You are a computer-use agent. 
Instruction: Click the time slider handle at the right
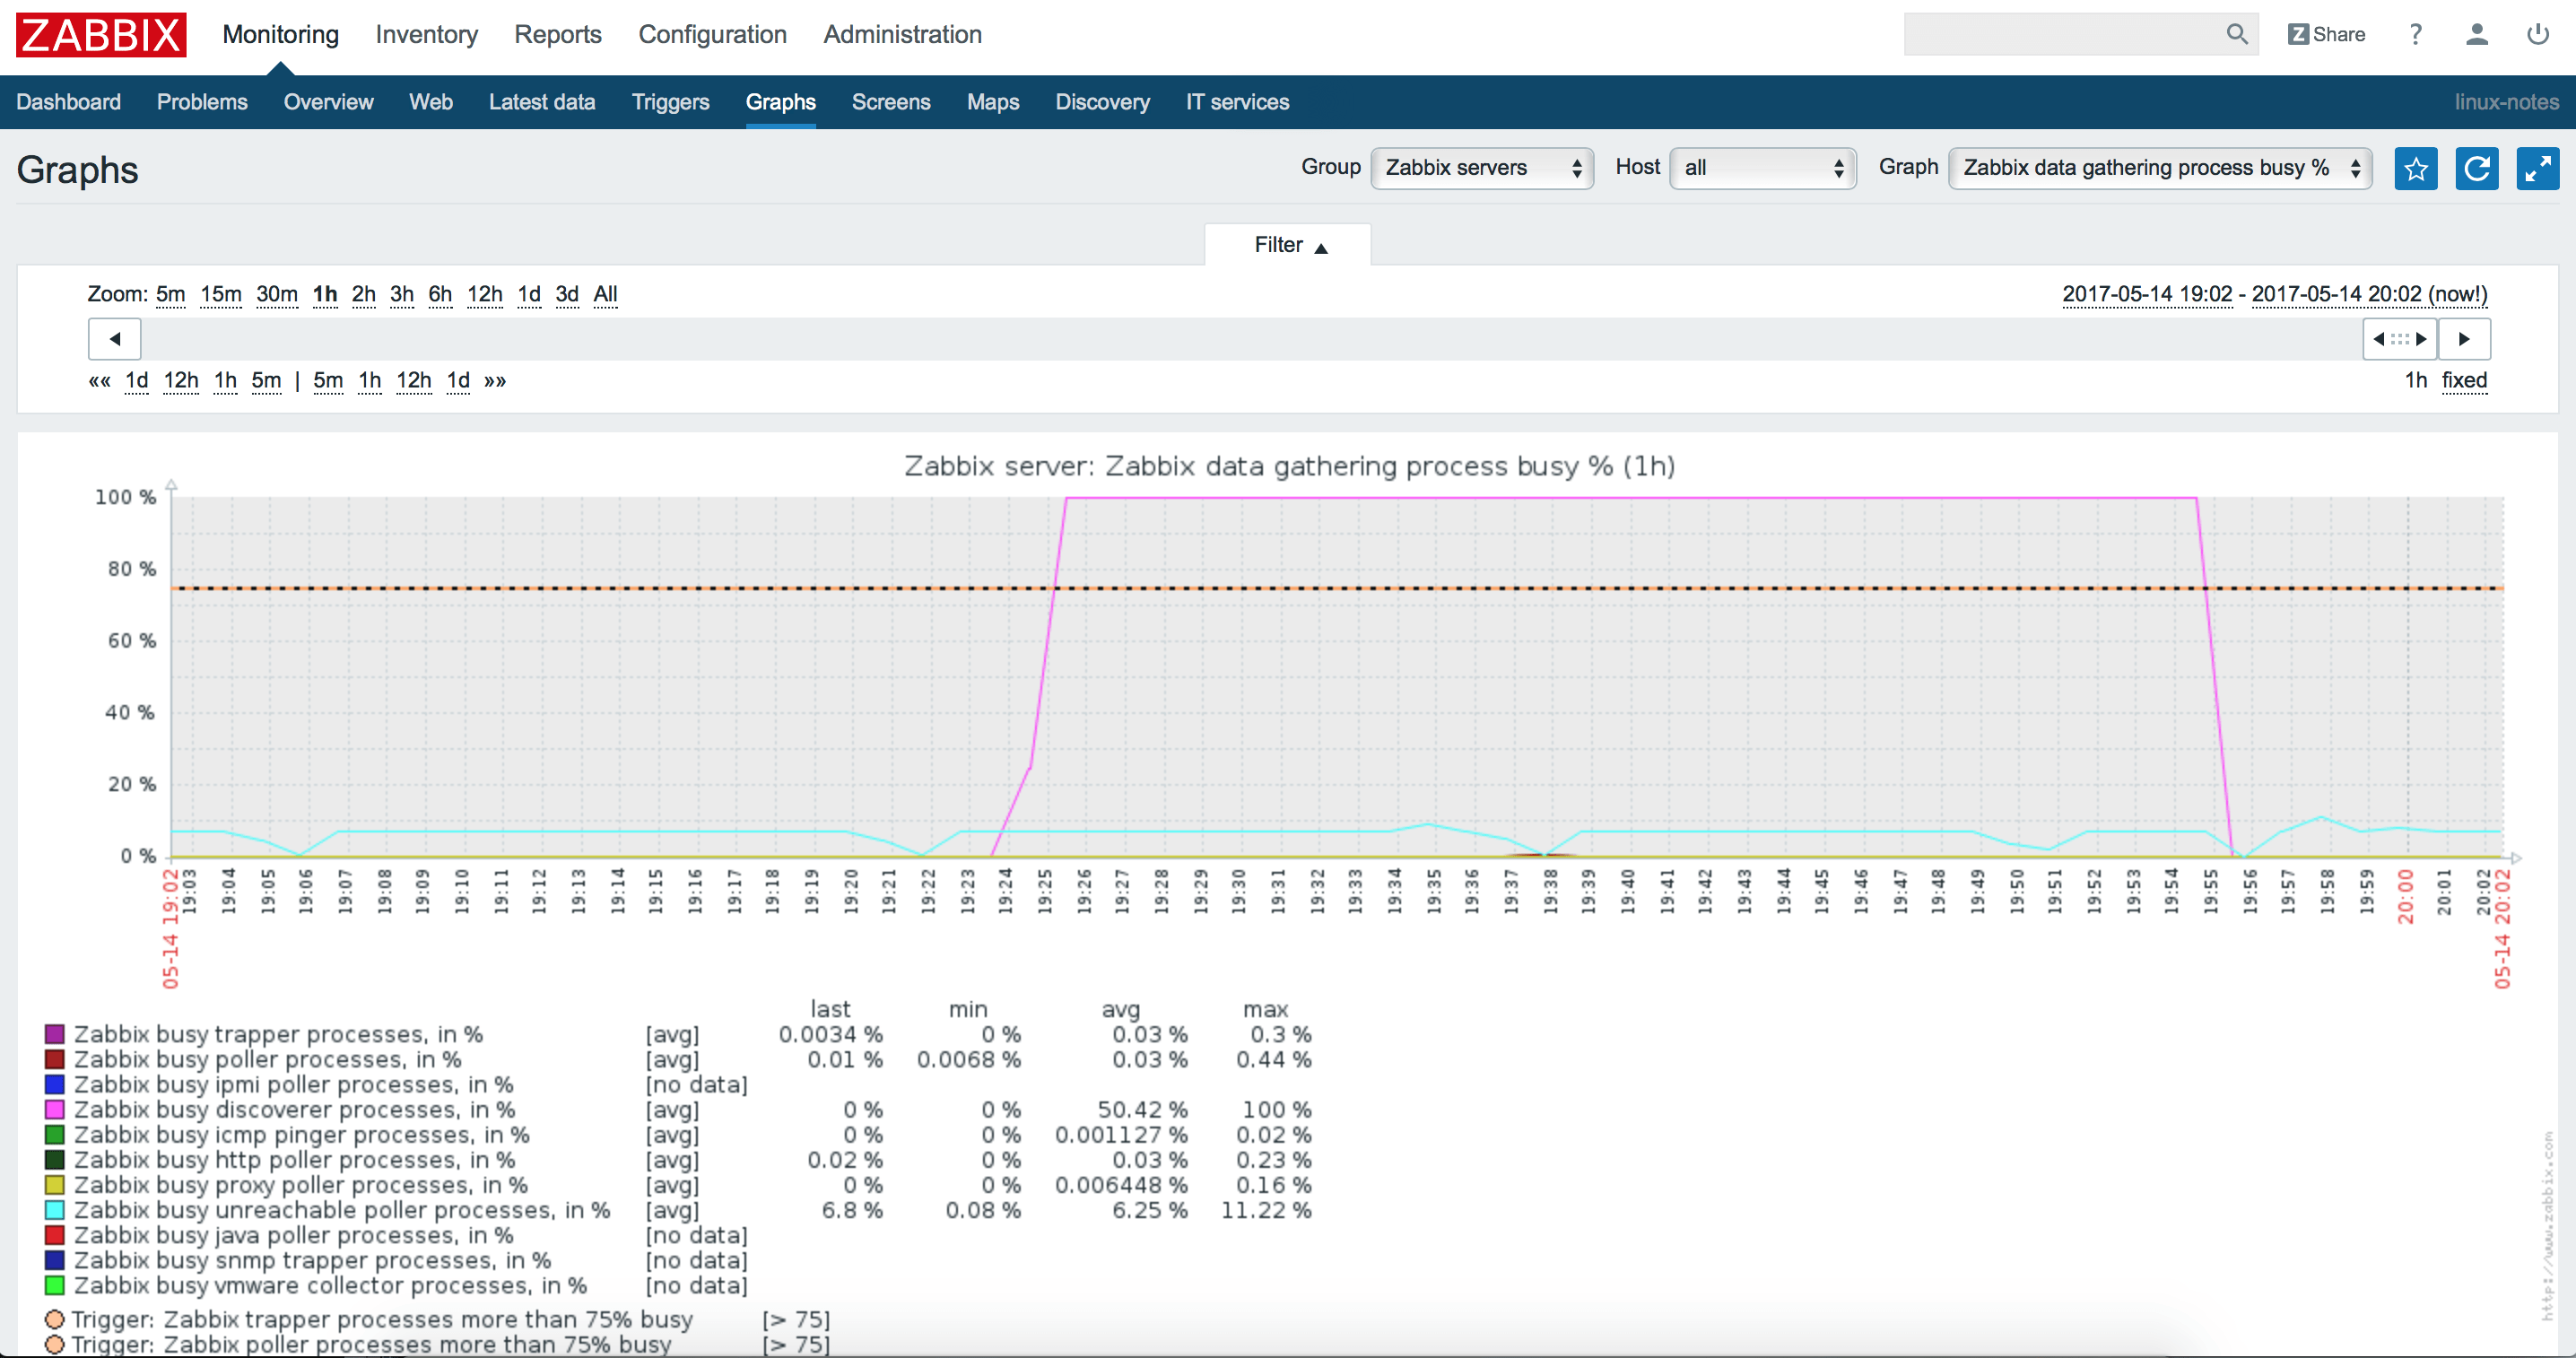click(2400, 339)
